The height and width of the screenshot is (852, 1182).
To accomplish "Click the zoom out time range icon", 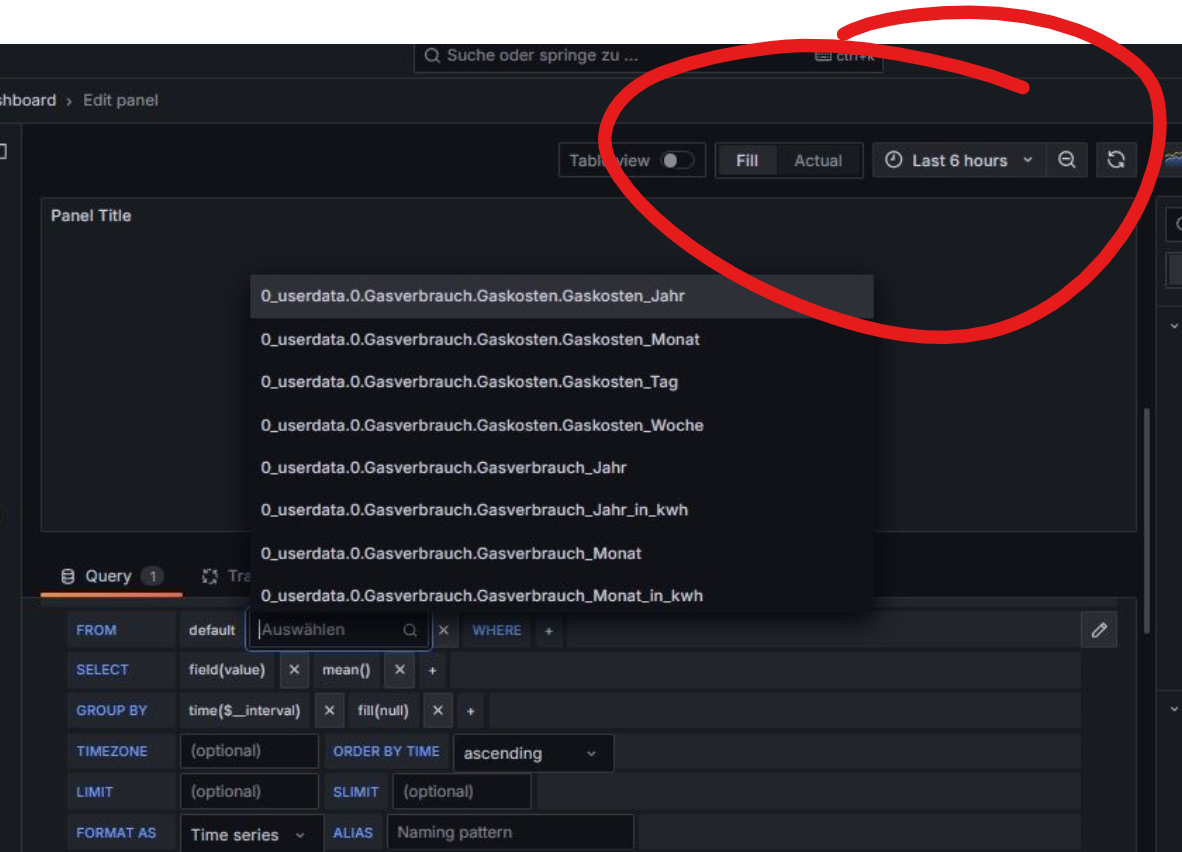I will point(1067,160).
